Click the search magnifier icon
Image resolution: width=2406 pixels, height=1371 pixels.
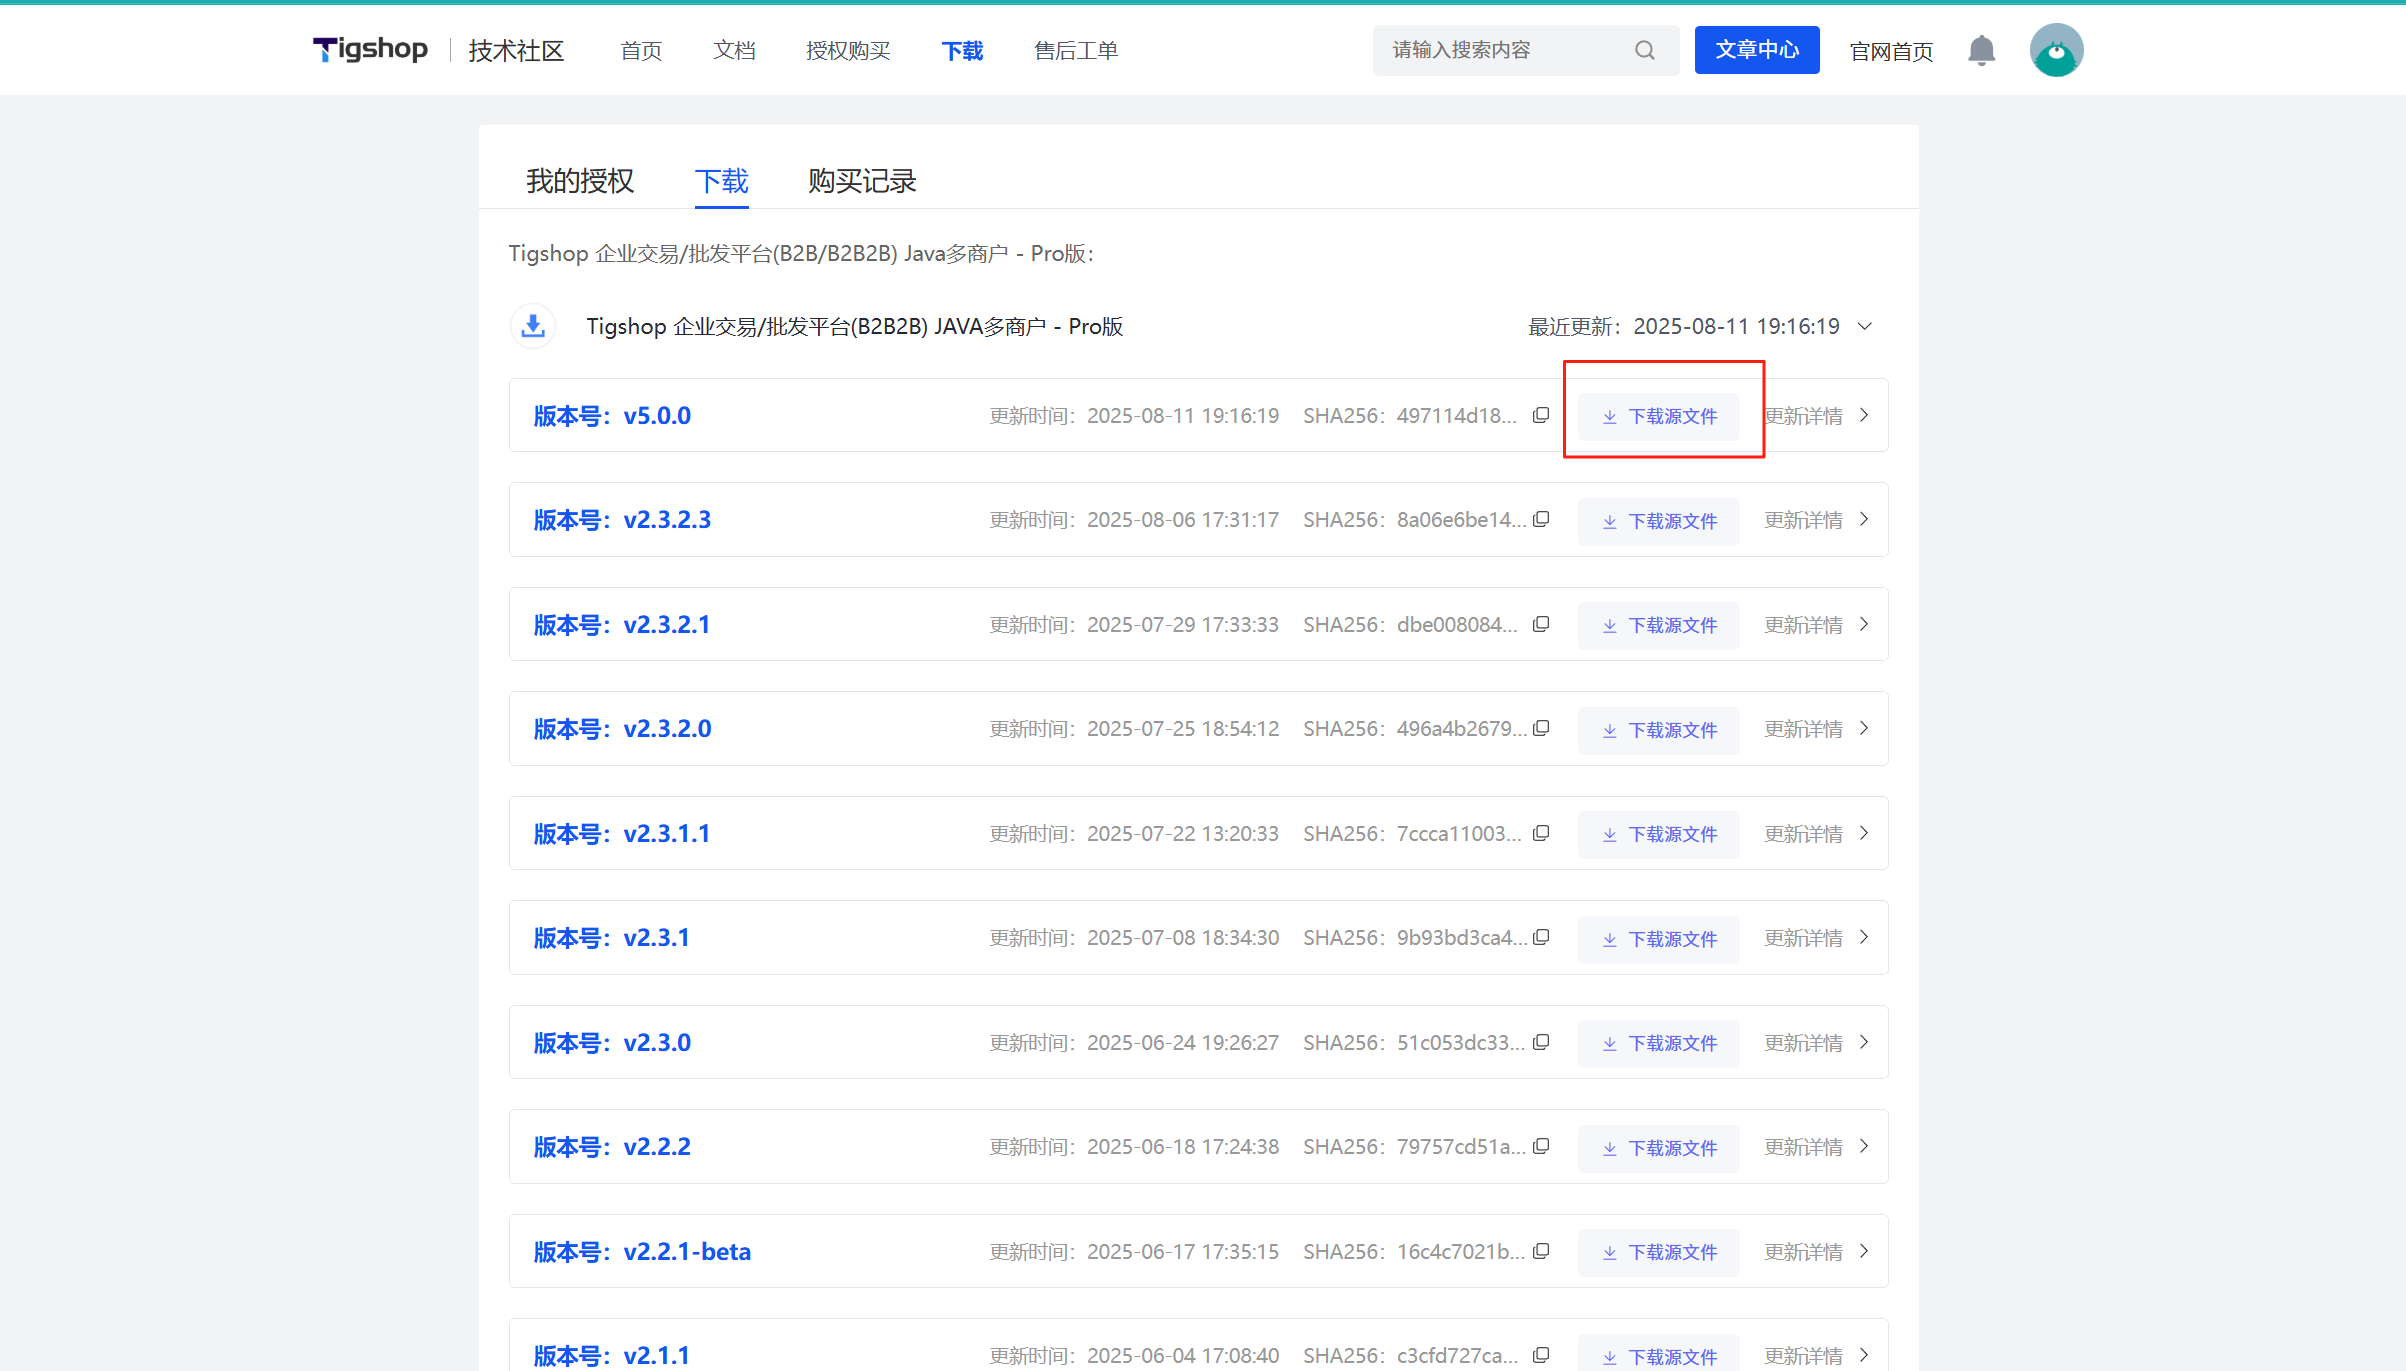point(1645,50)
